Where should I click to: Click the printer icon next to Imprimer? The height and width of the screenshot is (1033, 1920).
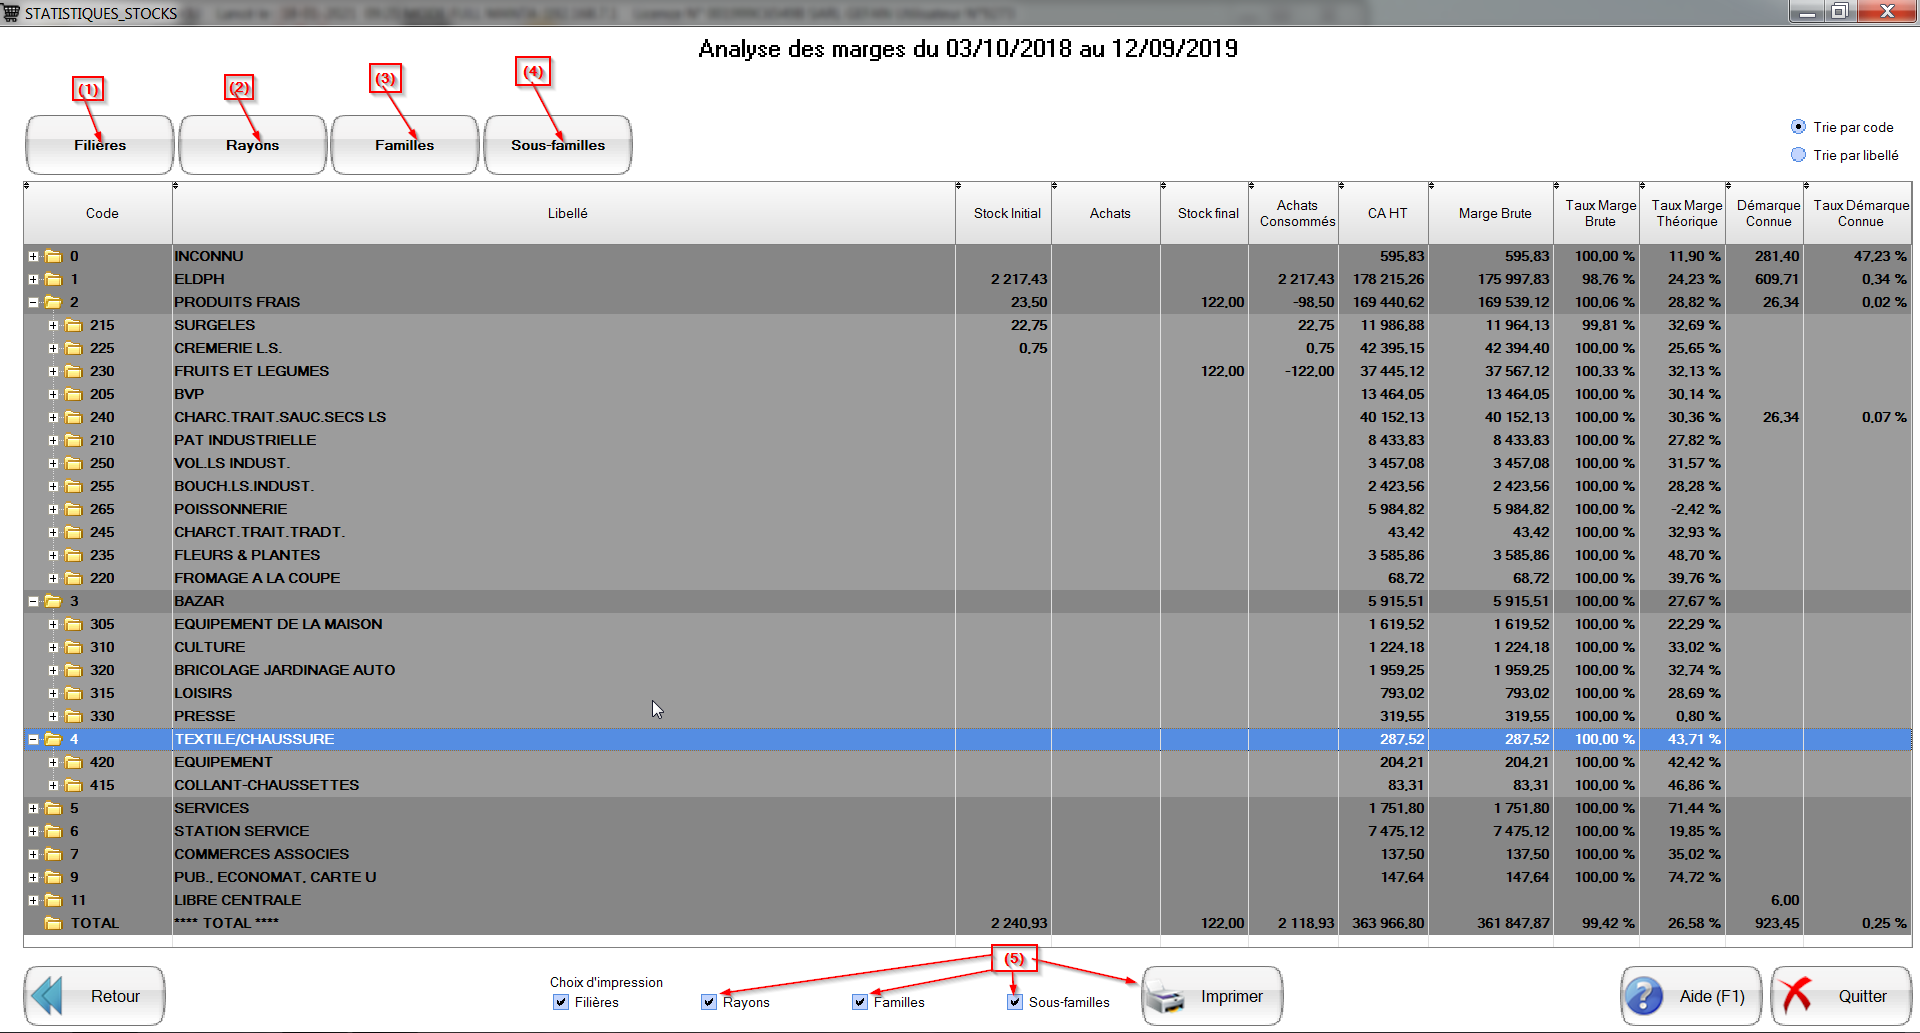tap(1166, 997)
